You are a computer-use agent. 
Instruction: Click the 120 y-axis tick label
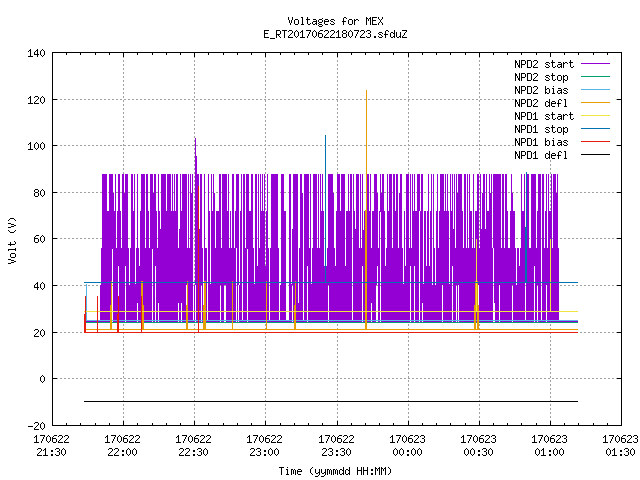click(36, 100)
